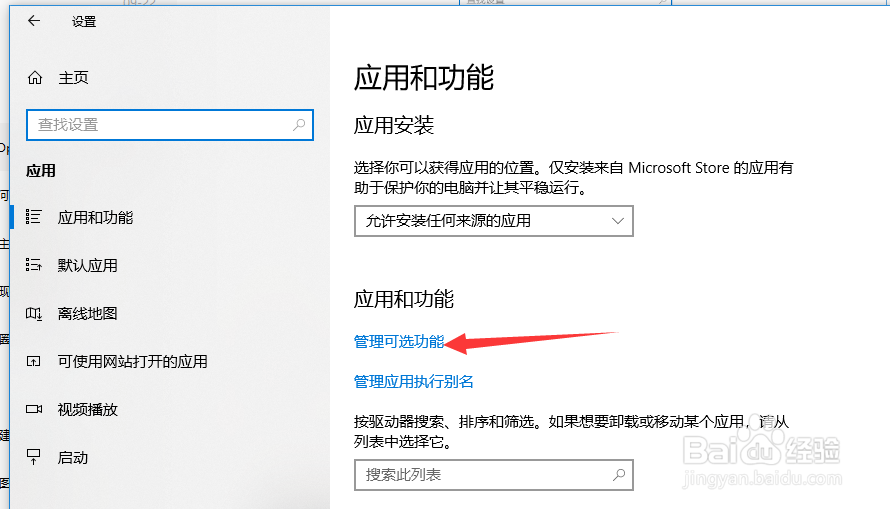Expand the 允许安装任何来源的应用 dropdown
Viewport: 890px width, 509px height.
(x=494, y=221)
